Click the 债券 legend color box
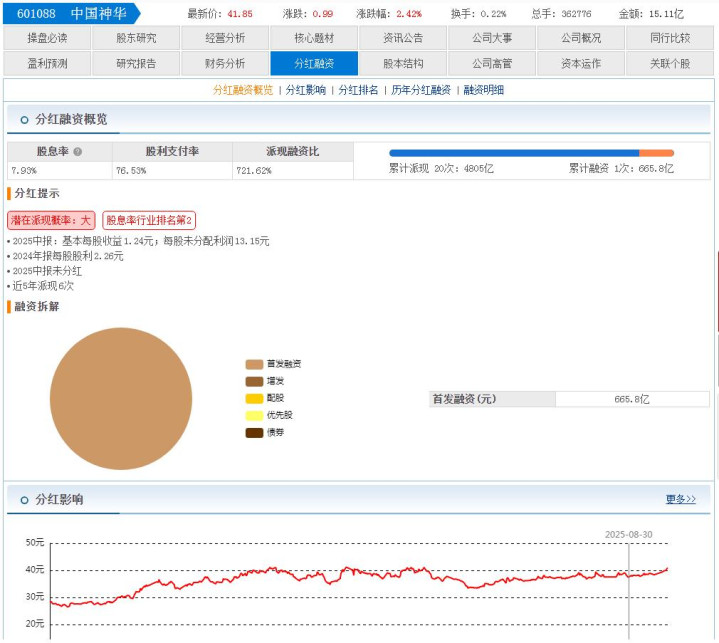The image size is (719, 643). coord(254,433)
